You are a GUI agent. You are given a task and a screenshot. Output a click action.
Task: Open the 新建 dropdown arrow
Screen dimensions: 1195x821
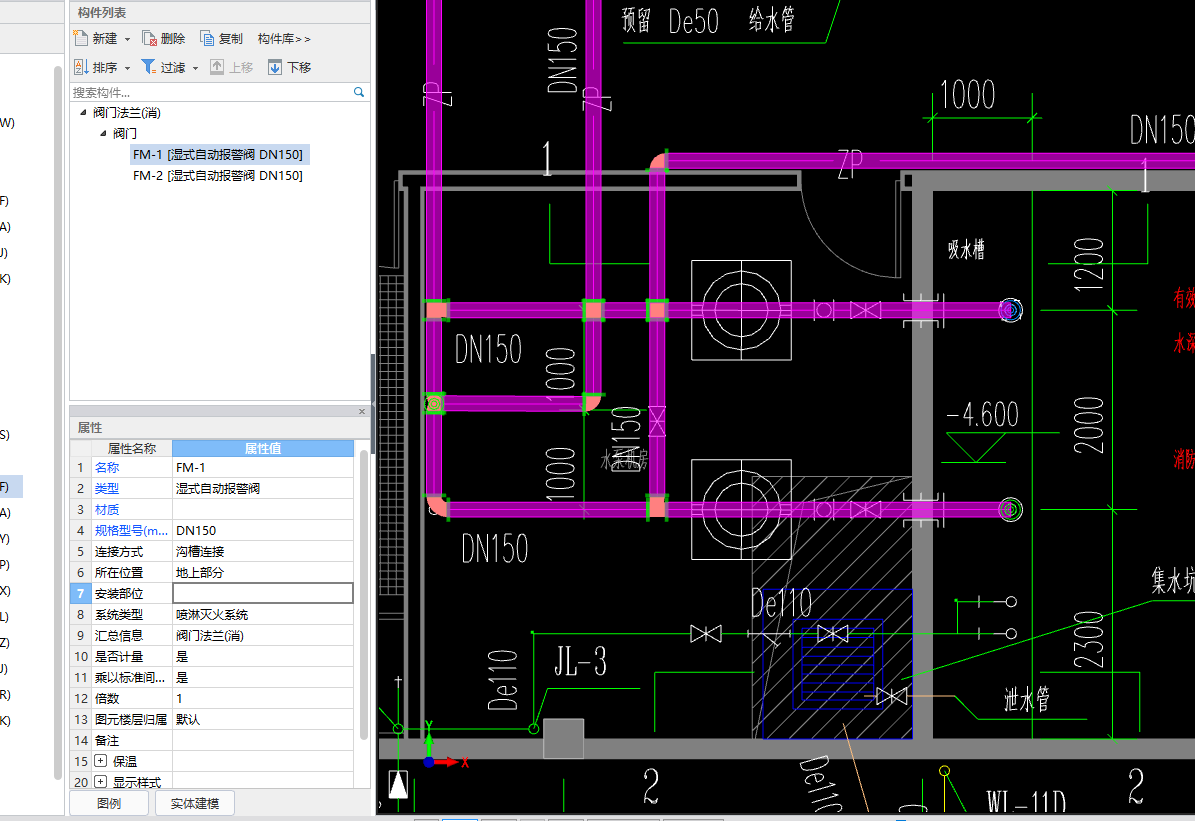point(127,39)
